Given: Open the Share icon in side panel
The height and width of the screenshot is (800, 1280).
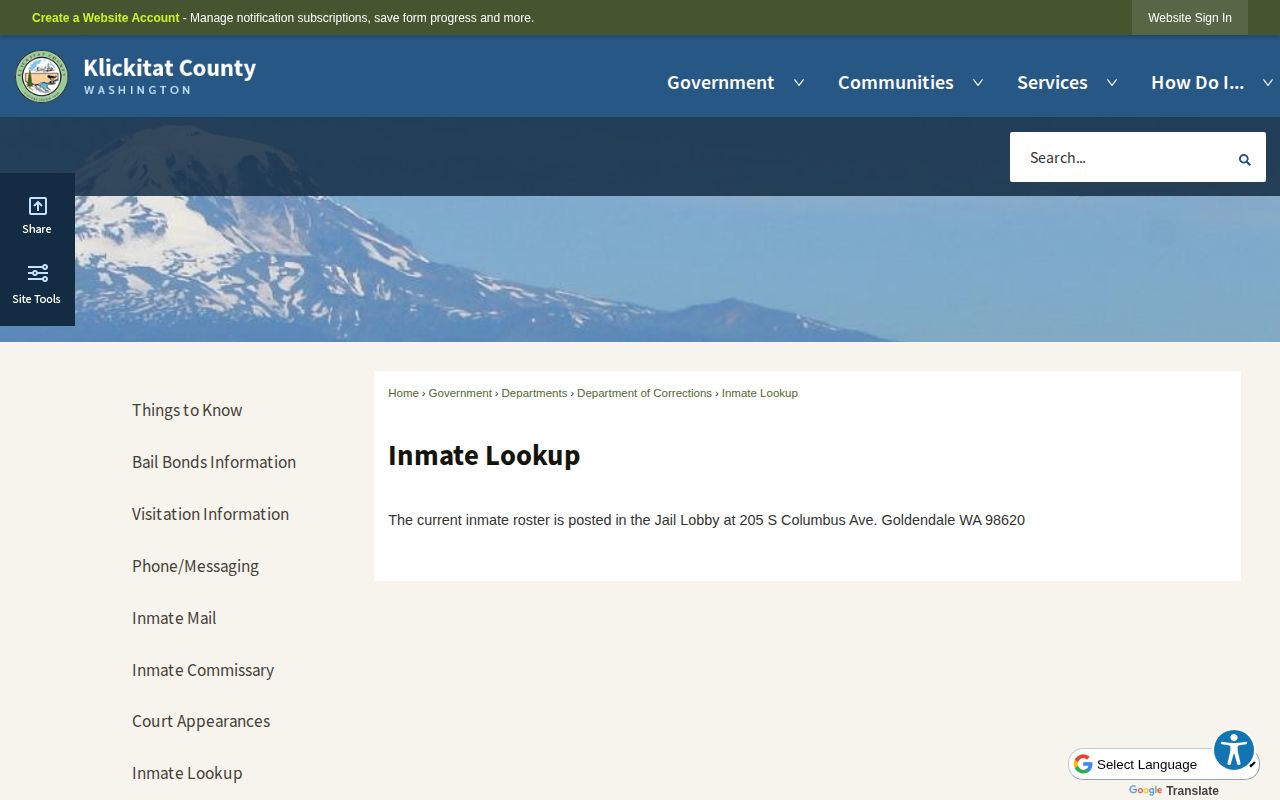Looking at the screenshot, I should (x=37, y=206).
